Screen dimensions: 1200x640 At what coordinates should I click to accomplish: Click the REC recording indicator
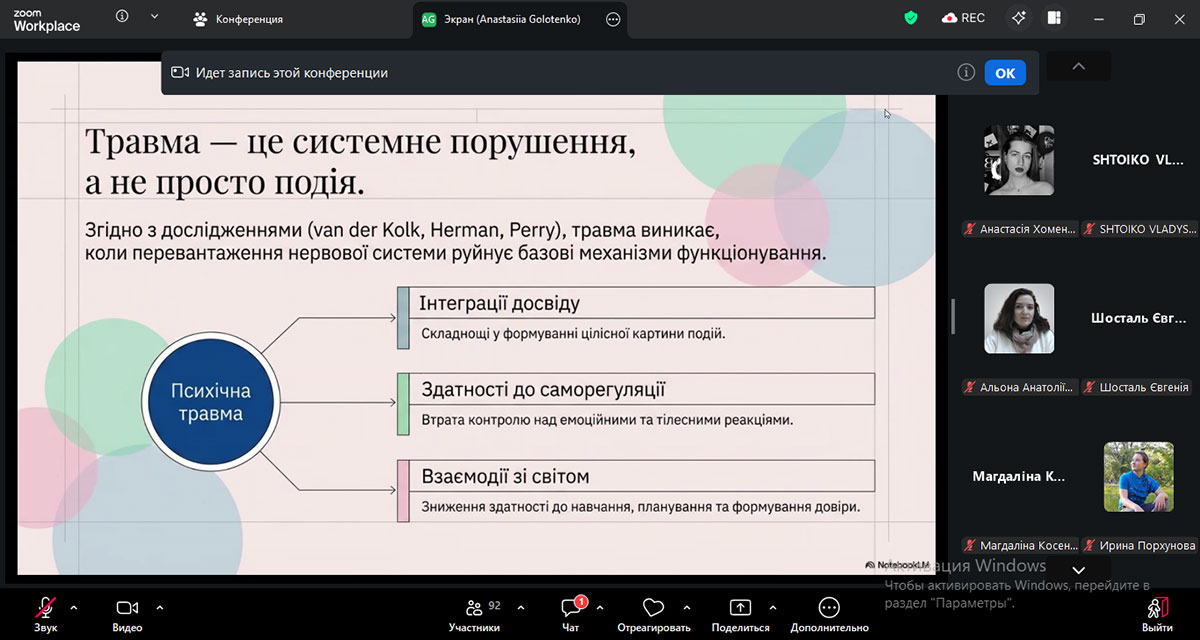(x=963, y=18)
